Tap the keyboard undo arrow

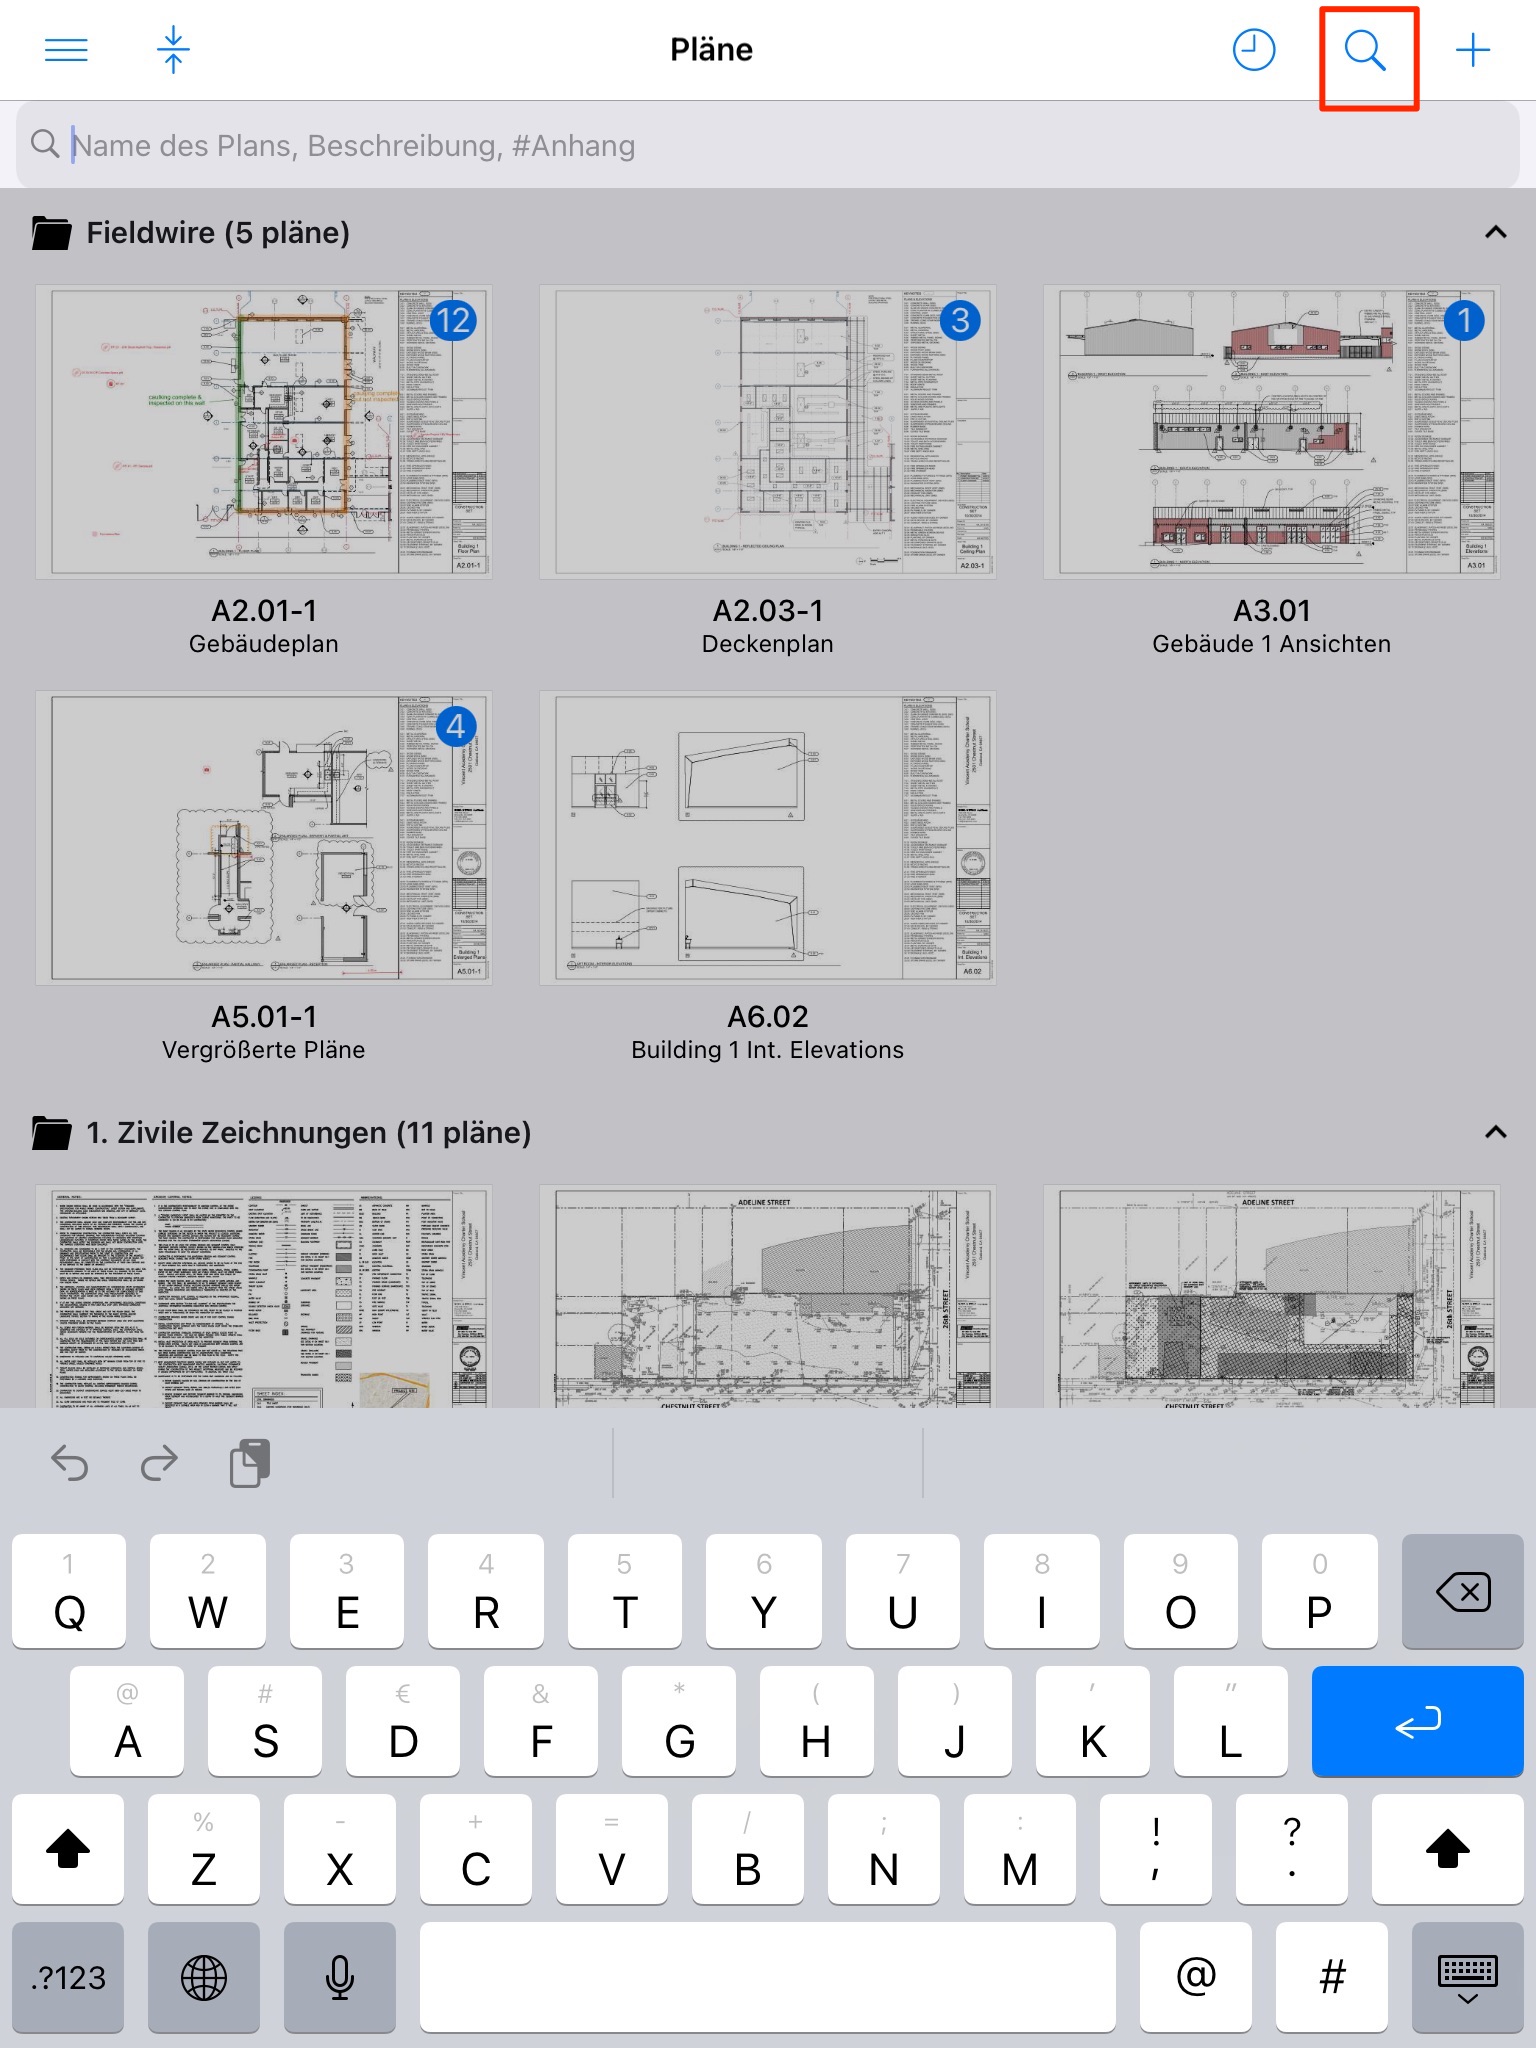70,1464
